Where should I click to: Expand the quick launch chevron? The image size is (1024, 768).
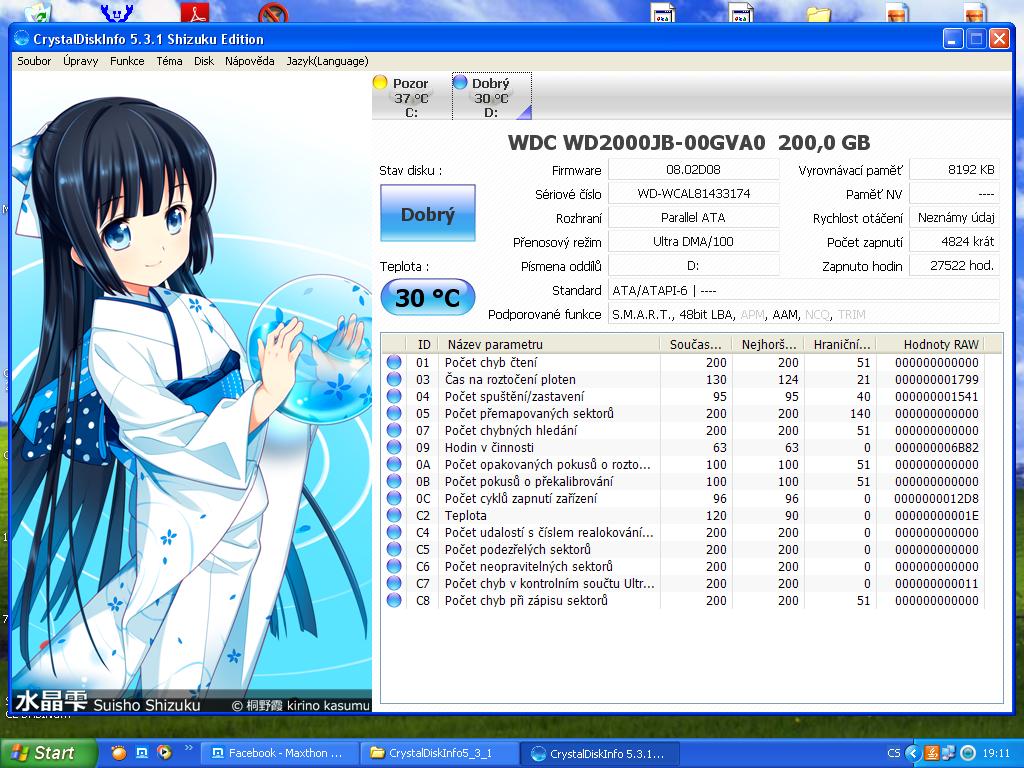[189, 748]
